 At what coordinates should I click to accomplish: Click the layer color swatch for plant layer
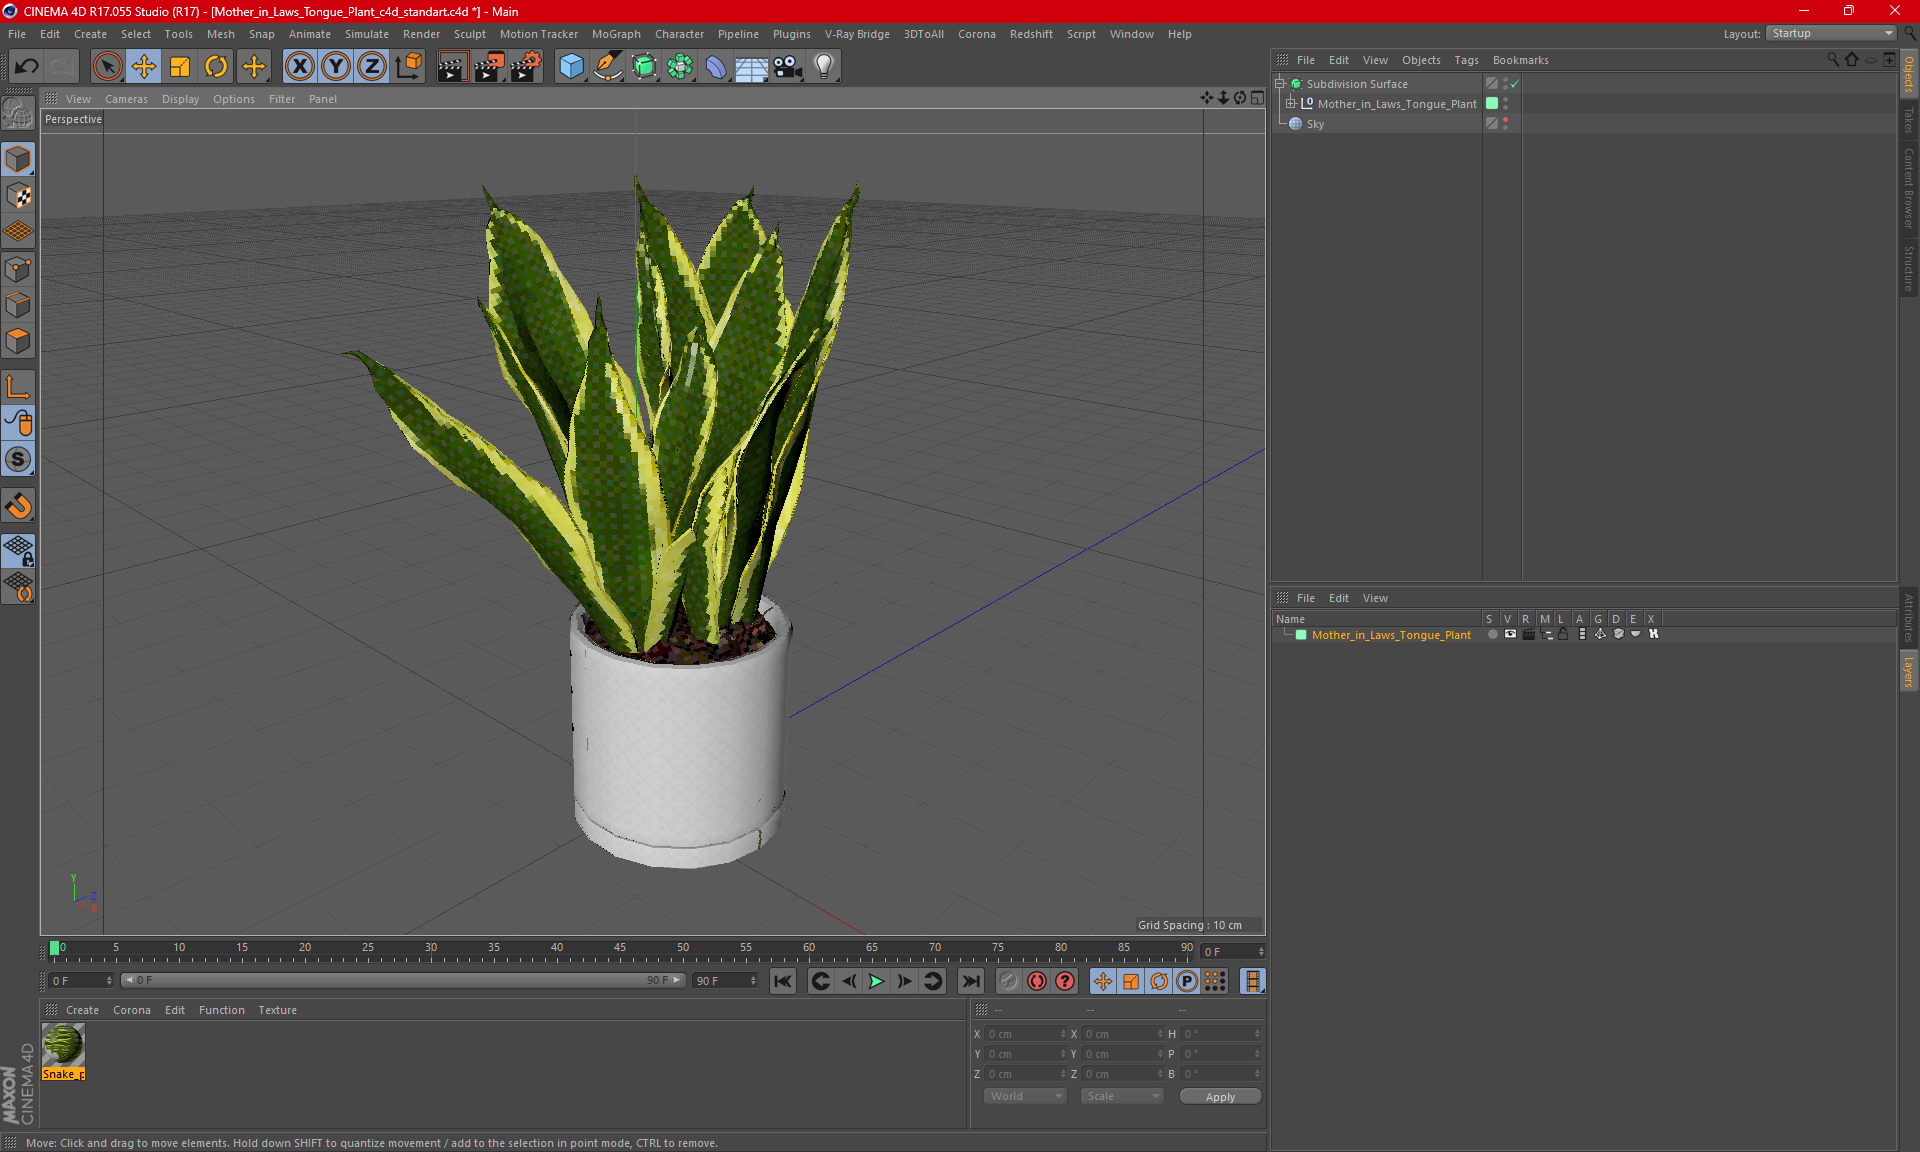(1301, 635)
